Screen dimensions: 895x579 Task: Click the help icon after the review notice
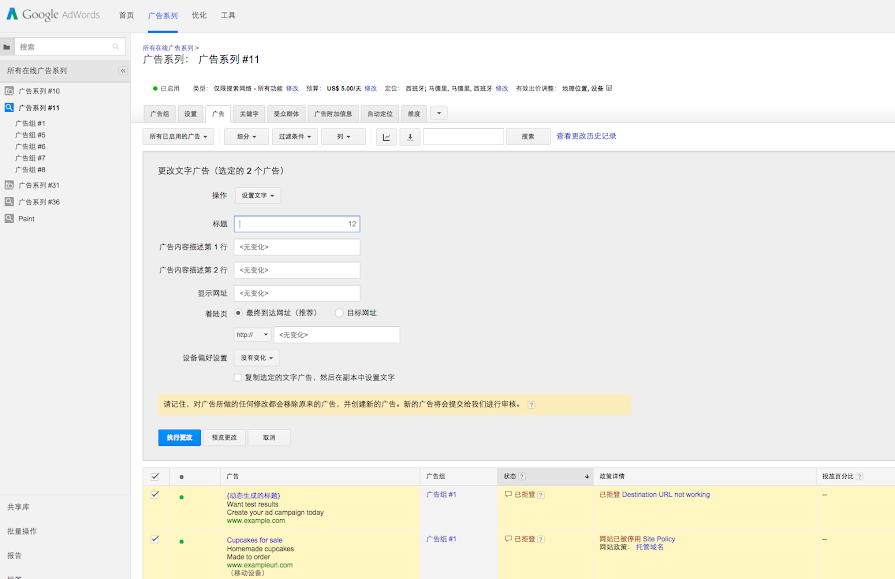click(531, 405)
